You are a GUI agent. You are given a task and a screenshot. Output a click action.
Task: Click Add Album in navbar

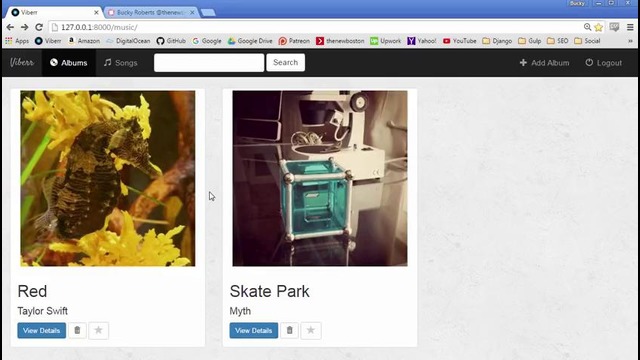coord(544,63)
